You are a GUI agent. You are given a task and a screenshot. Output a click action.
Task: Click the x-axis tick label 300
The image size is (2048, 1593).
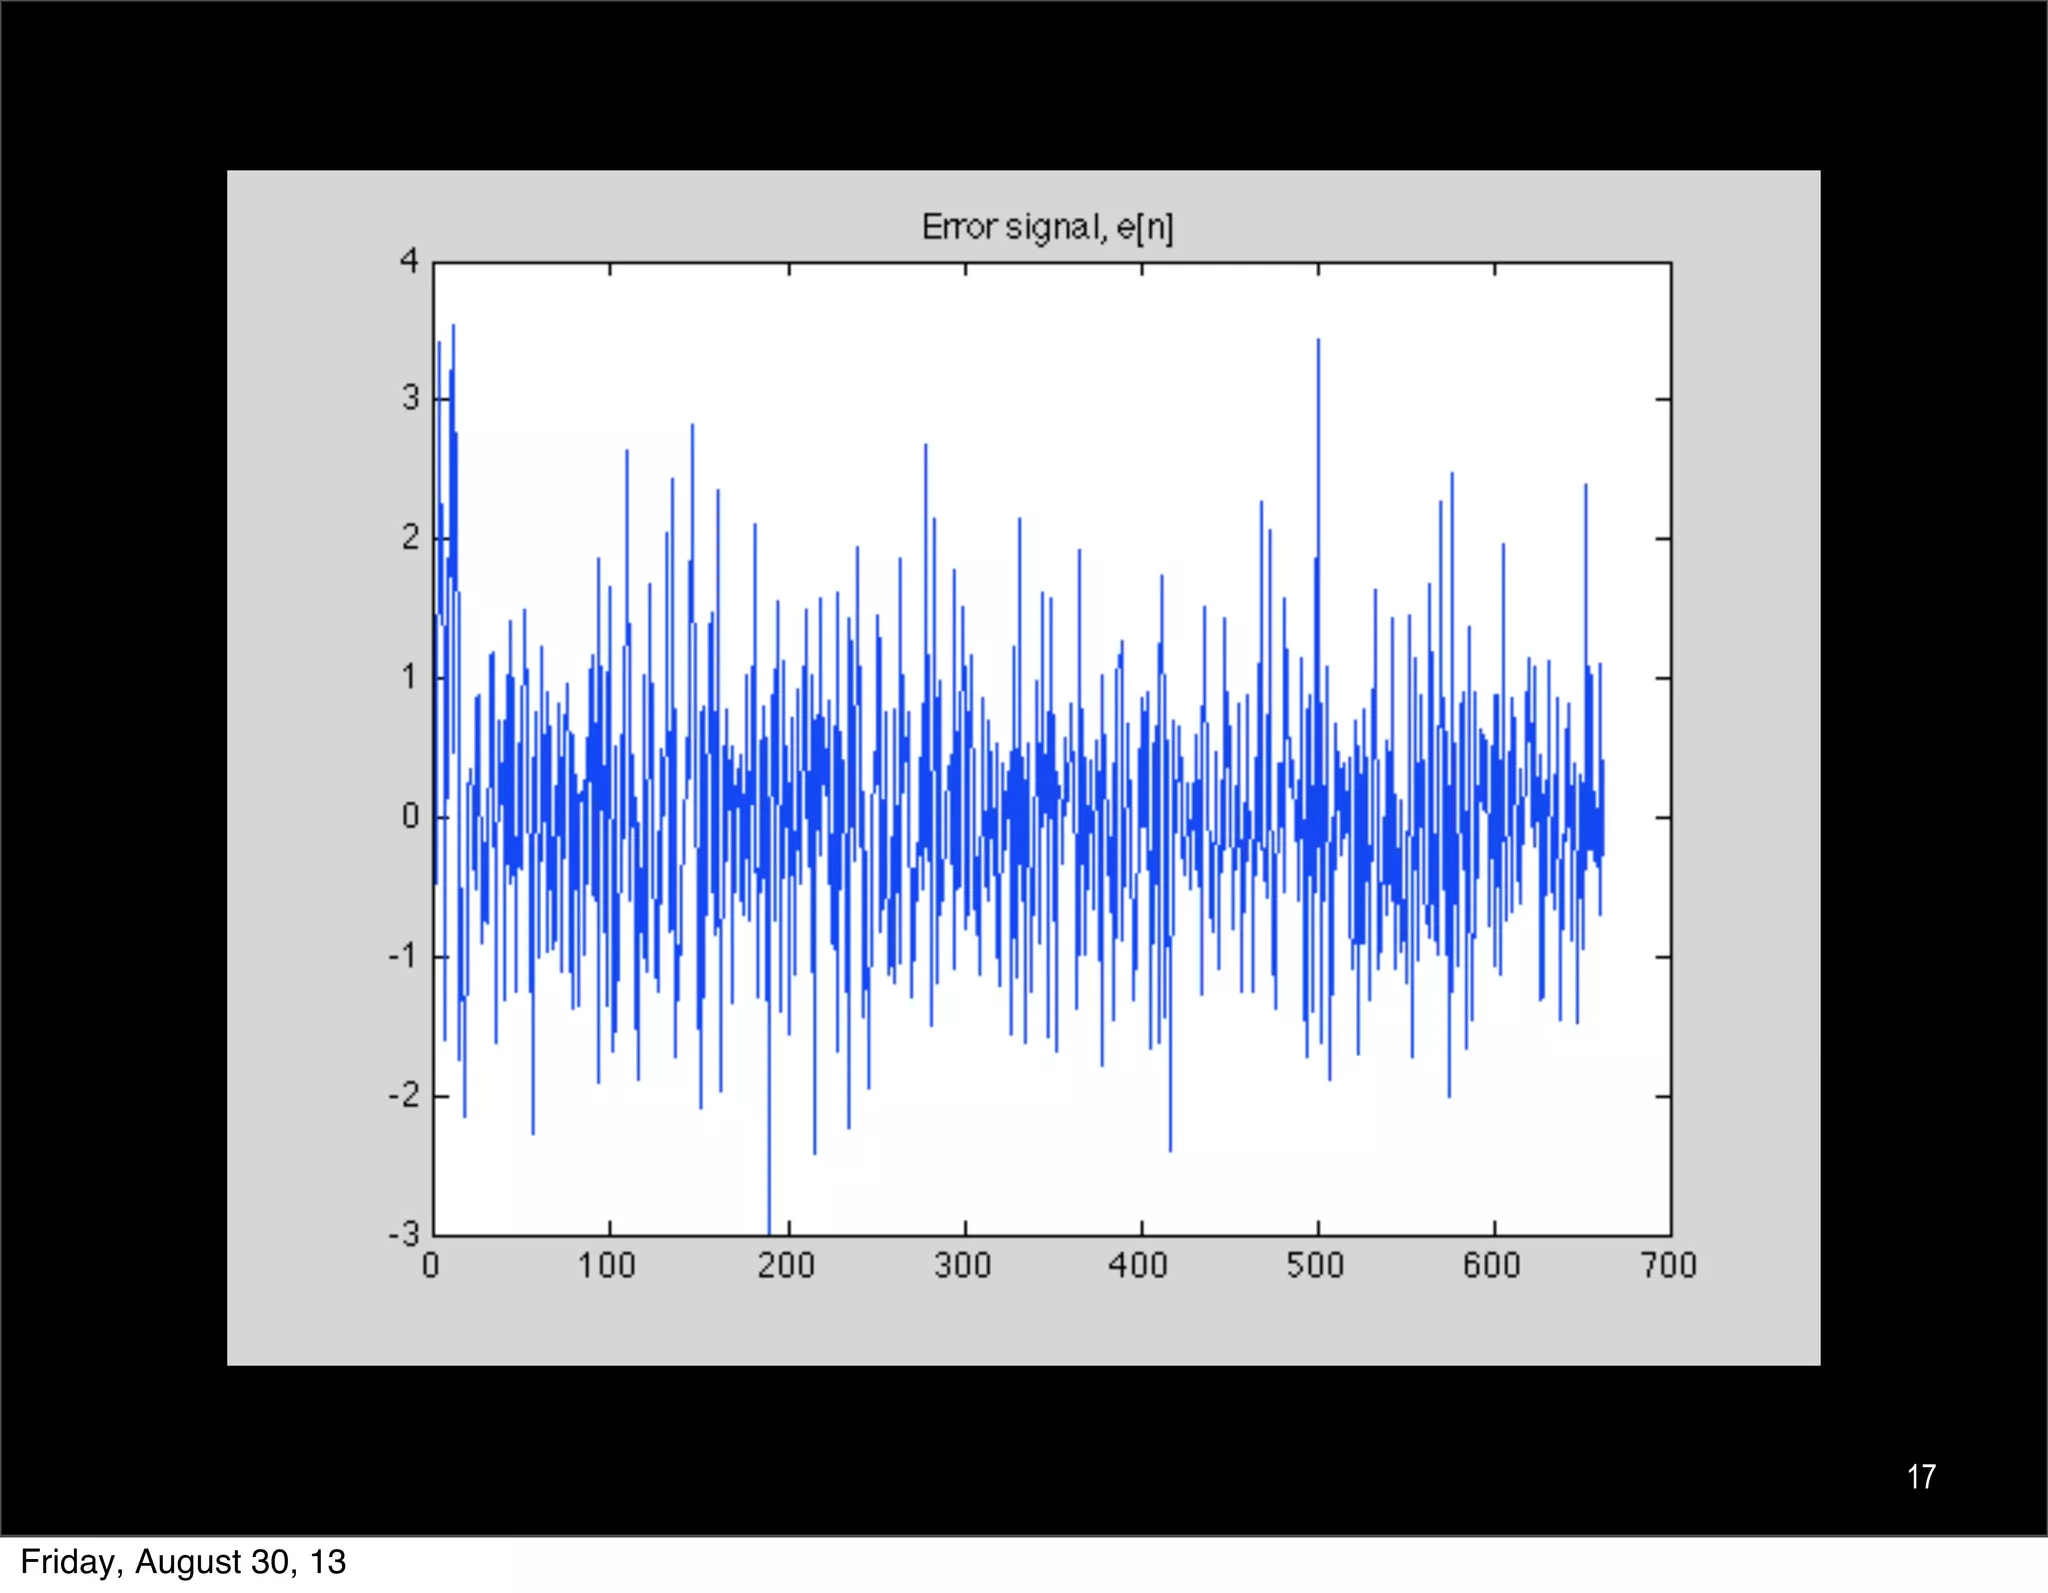click(x=963, y=1266)
